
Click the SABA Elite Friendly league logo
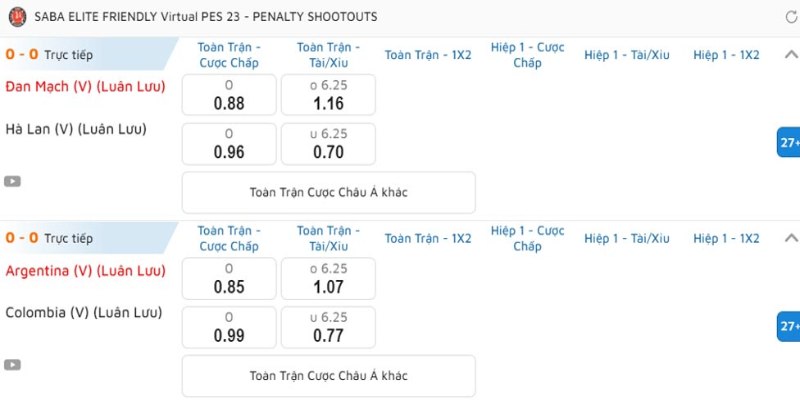(17, 17)
